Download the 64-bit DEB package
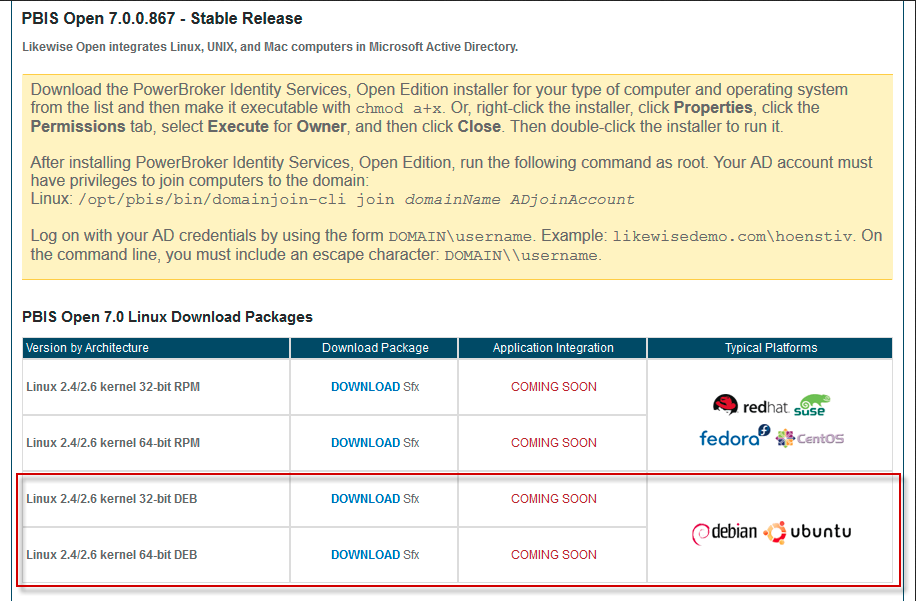916x601 pixels. (x=365, y=555)
